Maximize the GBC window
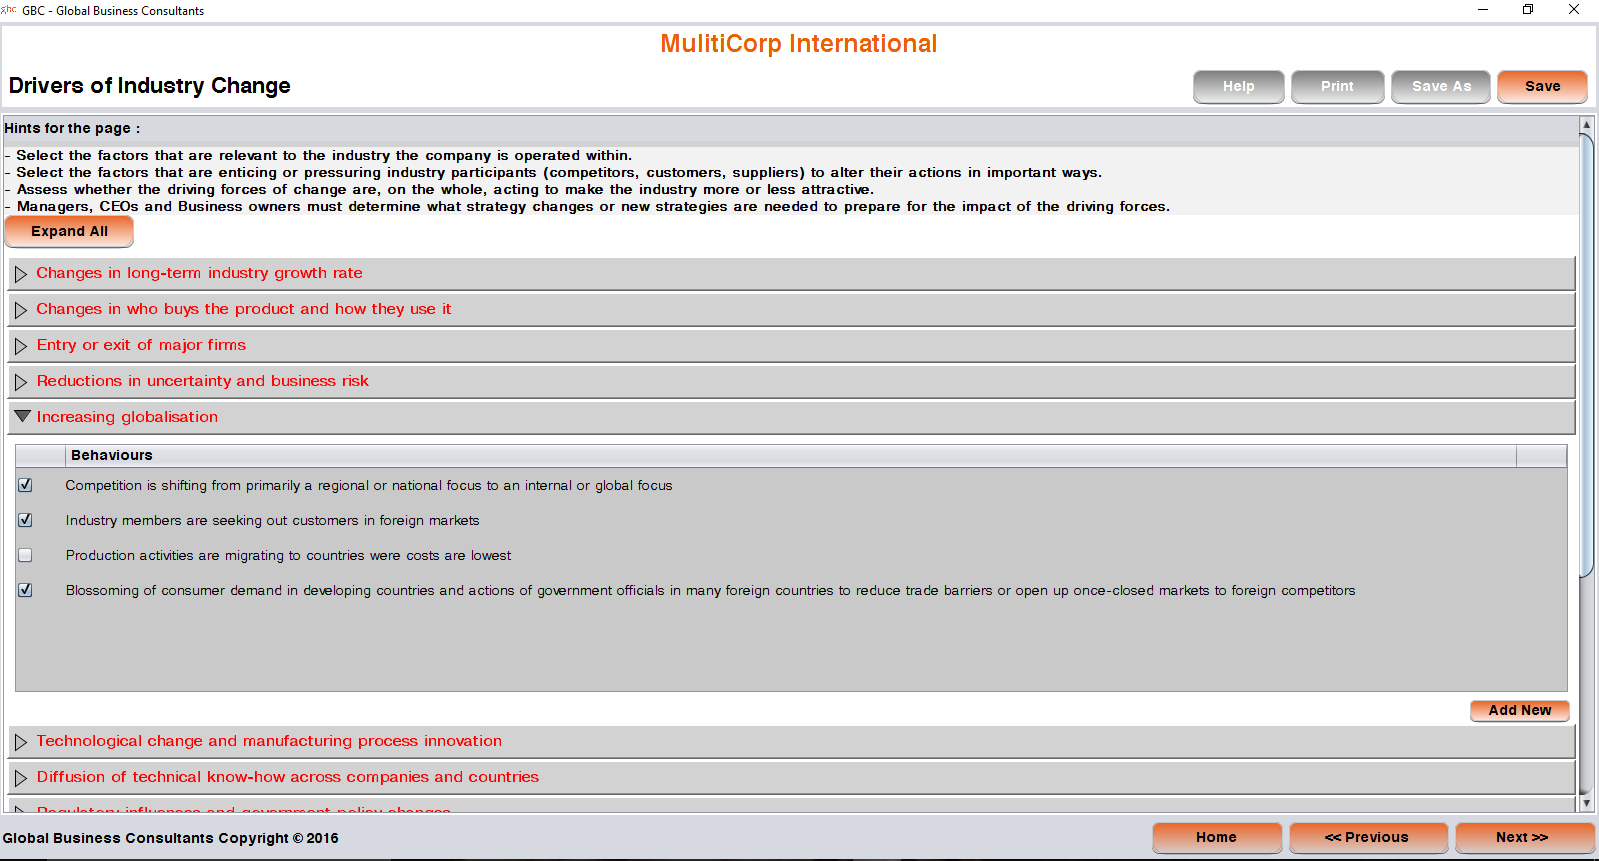The height and width of the screenshot is (861, 1599). pos(1528,10)
